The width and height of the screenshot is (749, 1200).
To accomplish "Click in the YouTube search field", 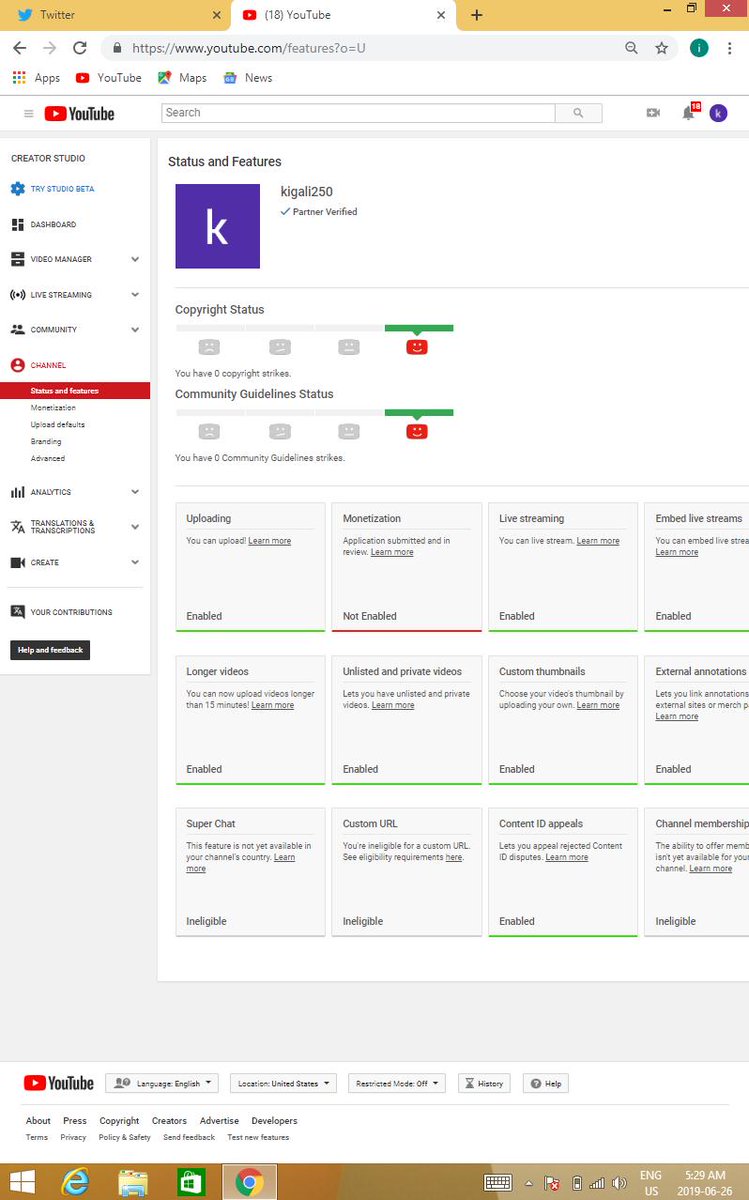I will pyautogui.click(x=358, y=113).
